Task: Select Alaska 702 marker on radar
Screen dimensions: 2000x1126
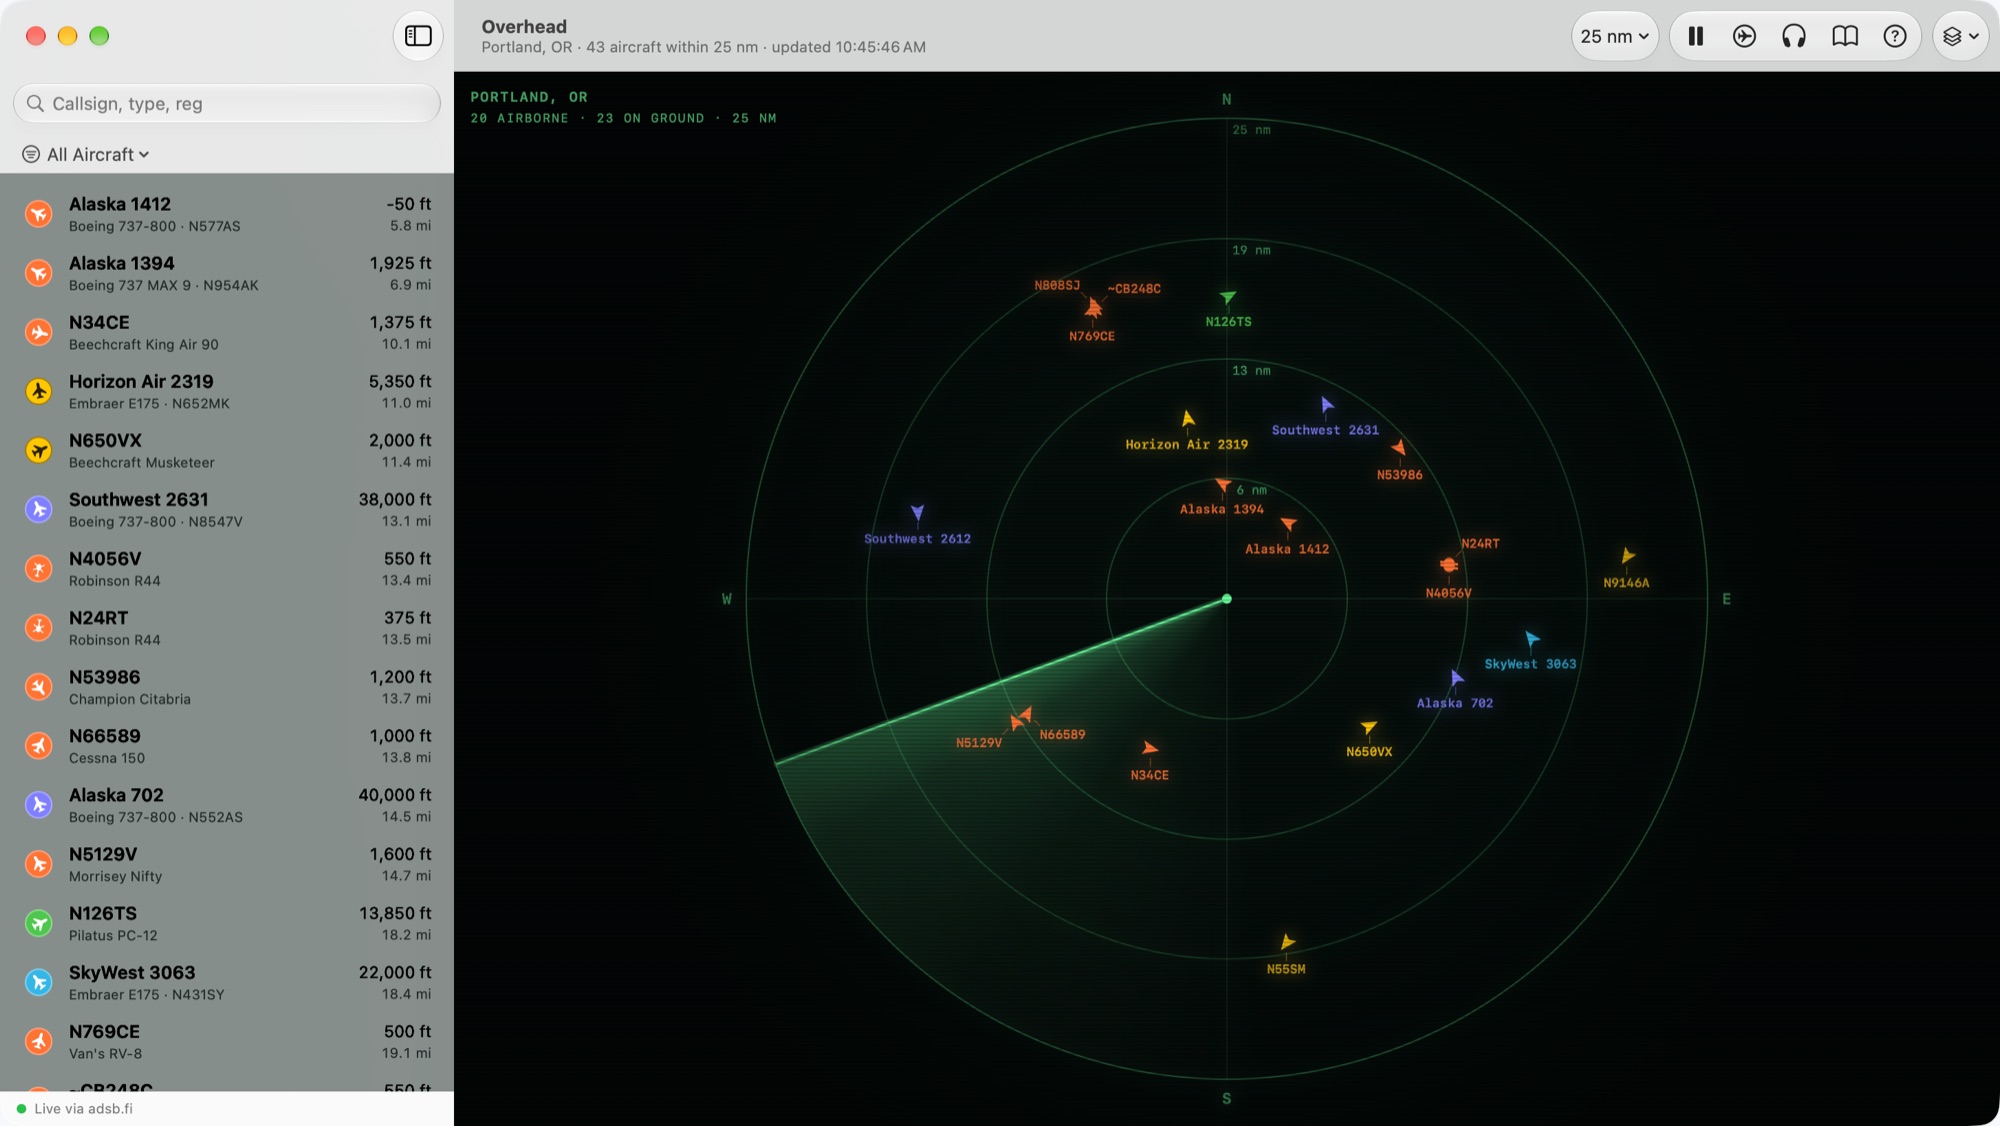Action: 1456,678
